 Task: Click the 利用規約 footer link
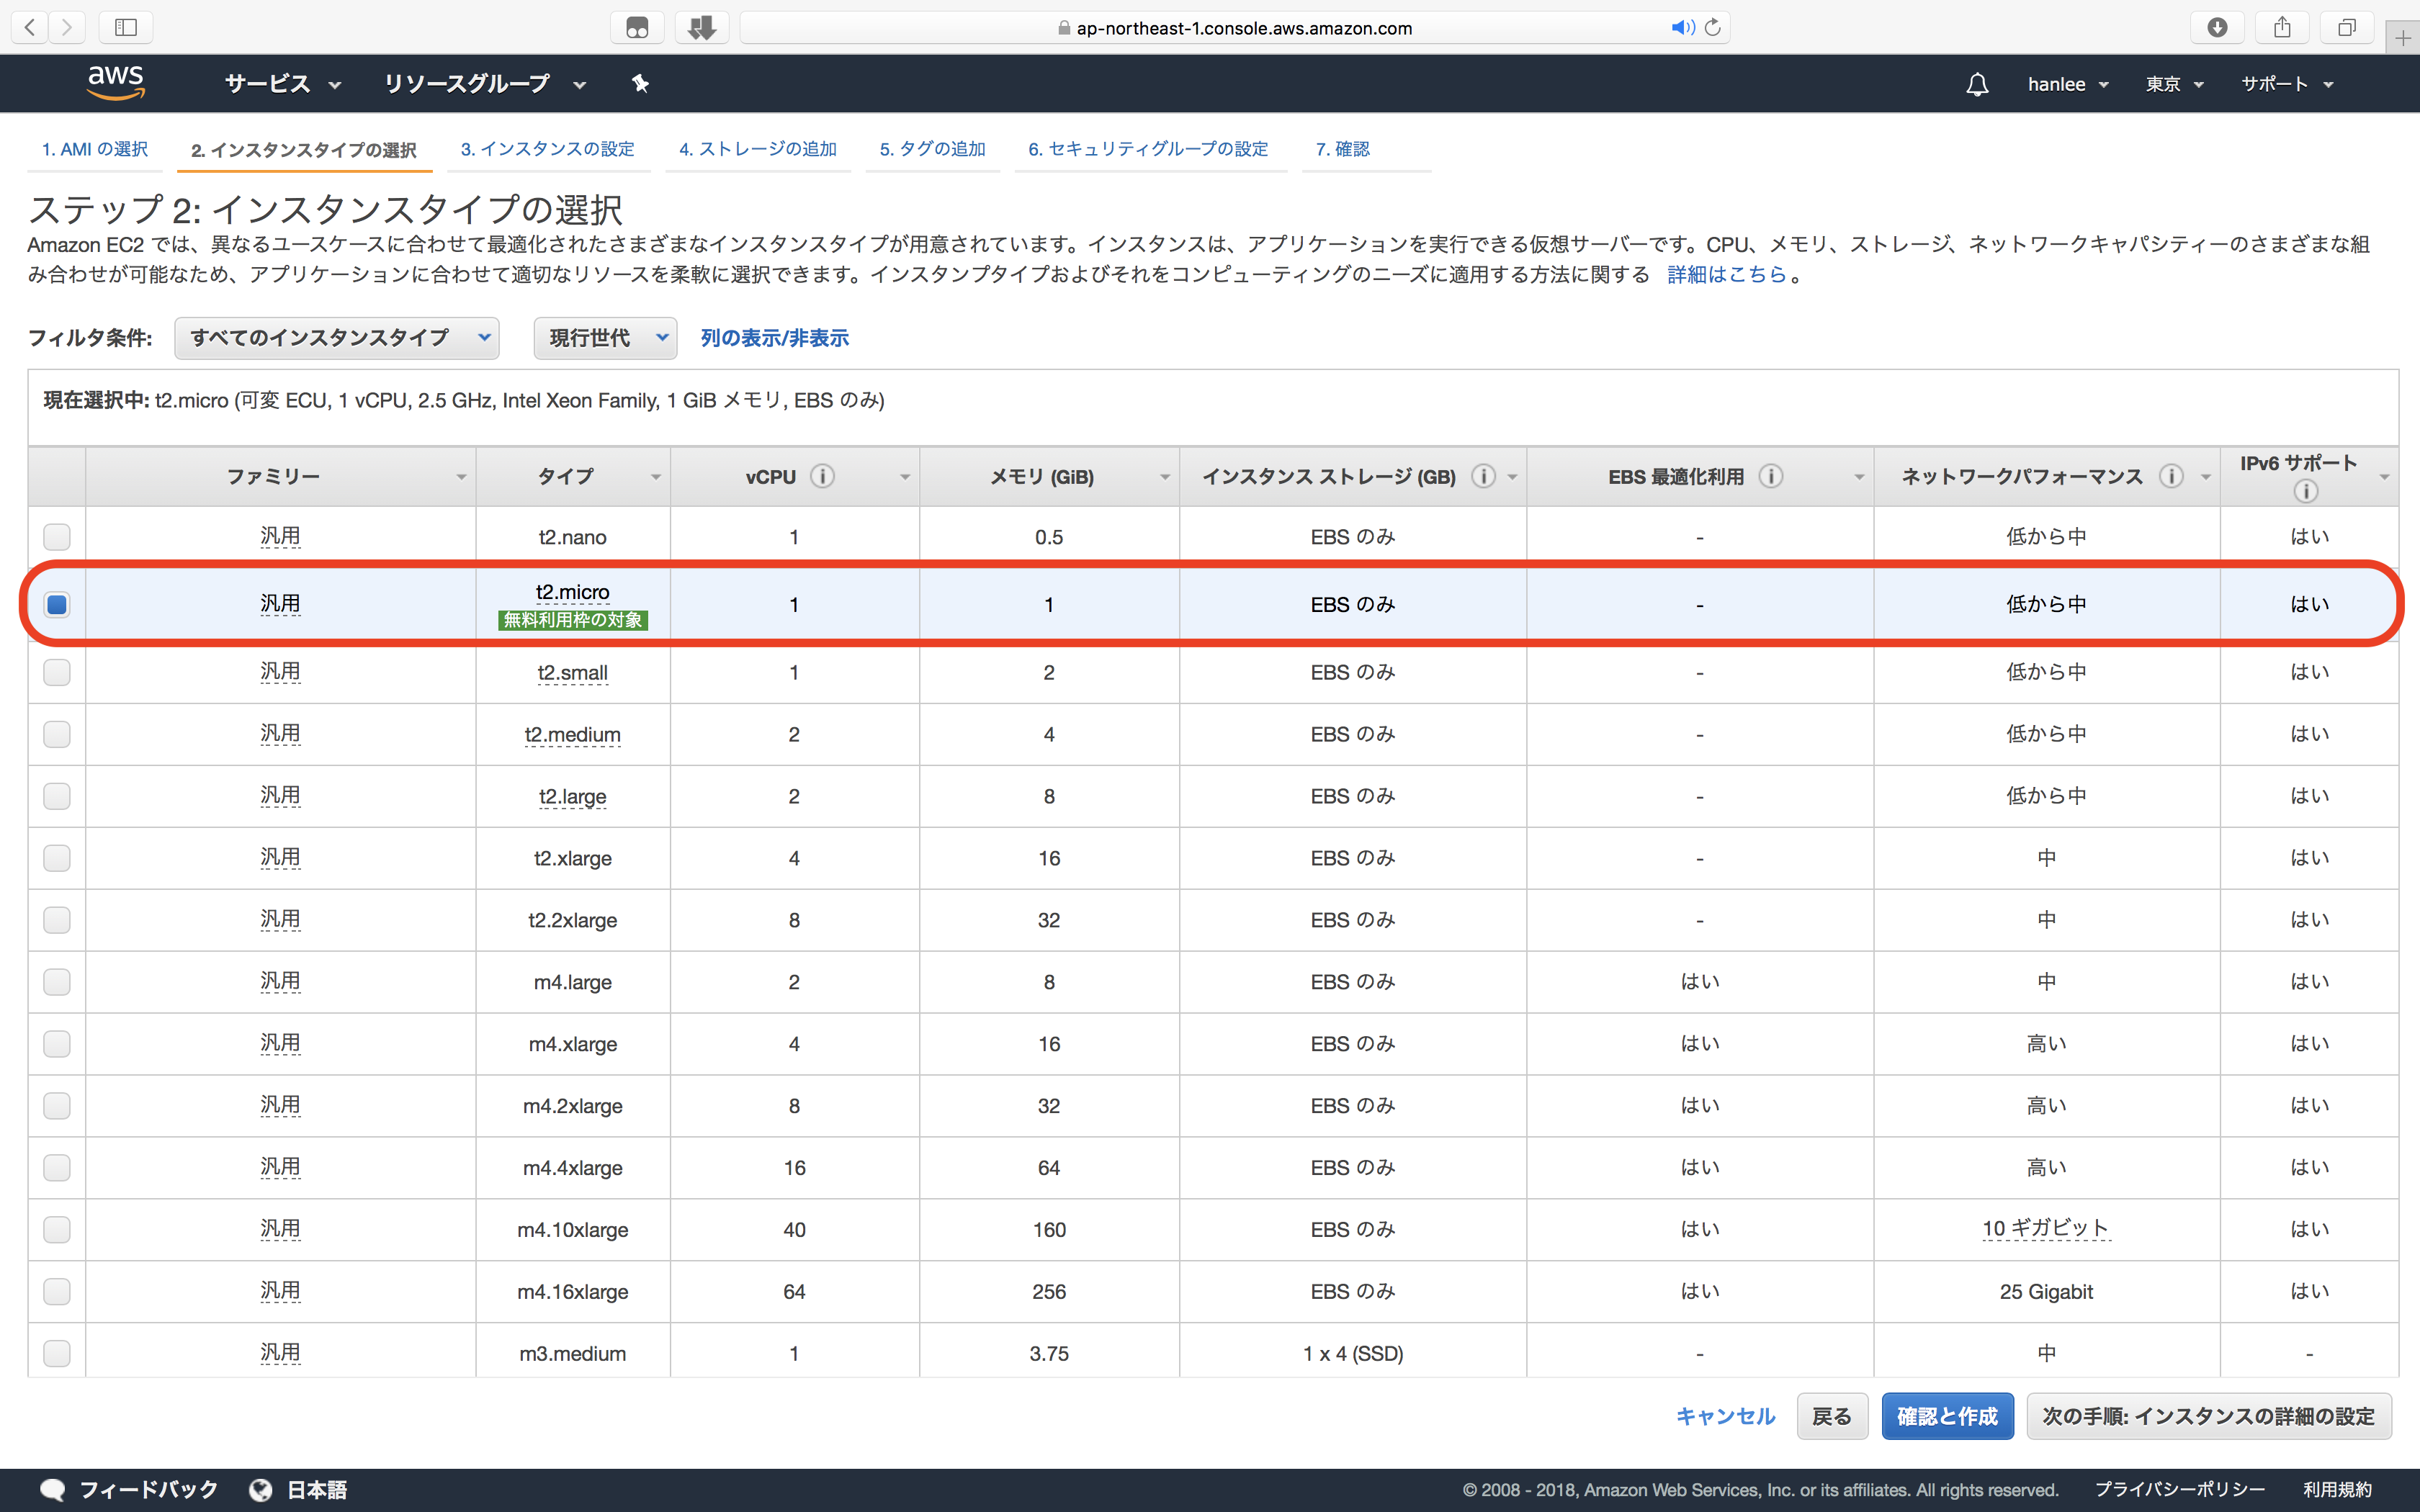2338,1490
